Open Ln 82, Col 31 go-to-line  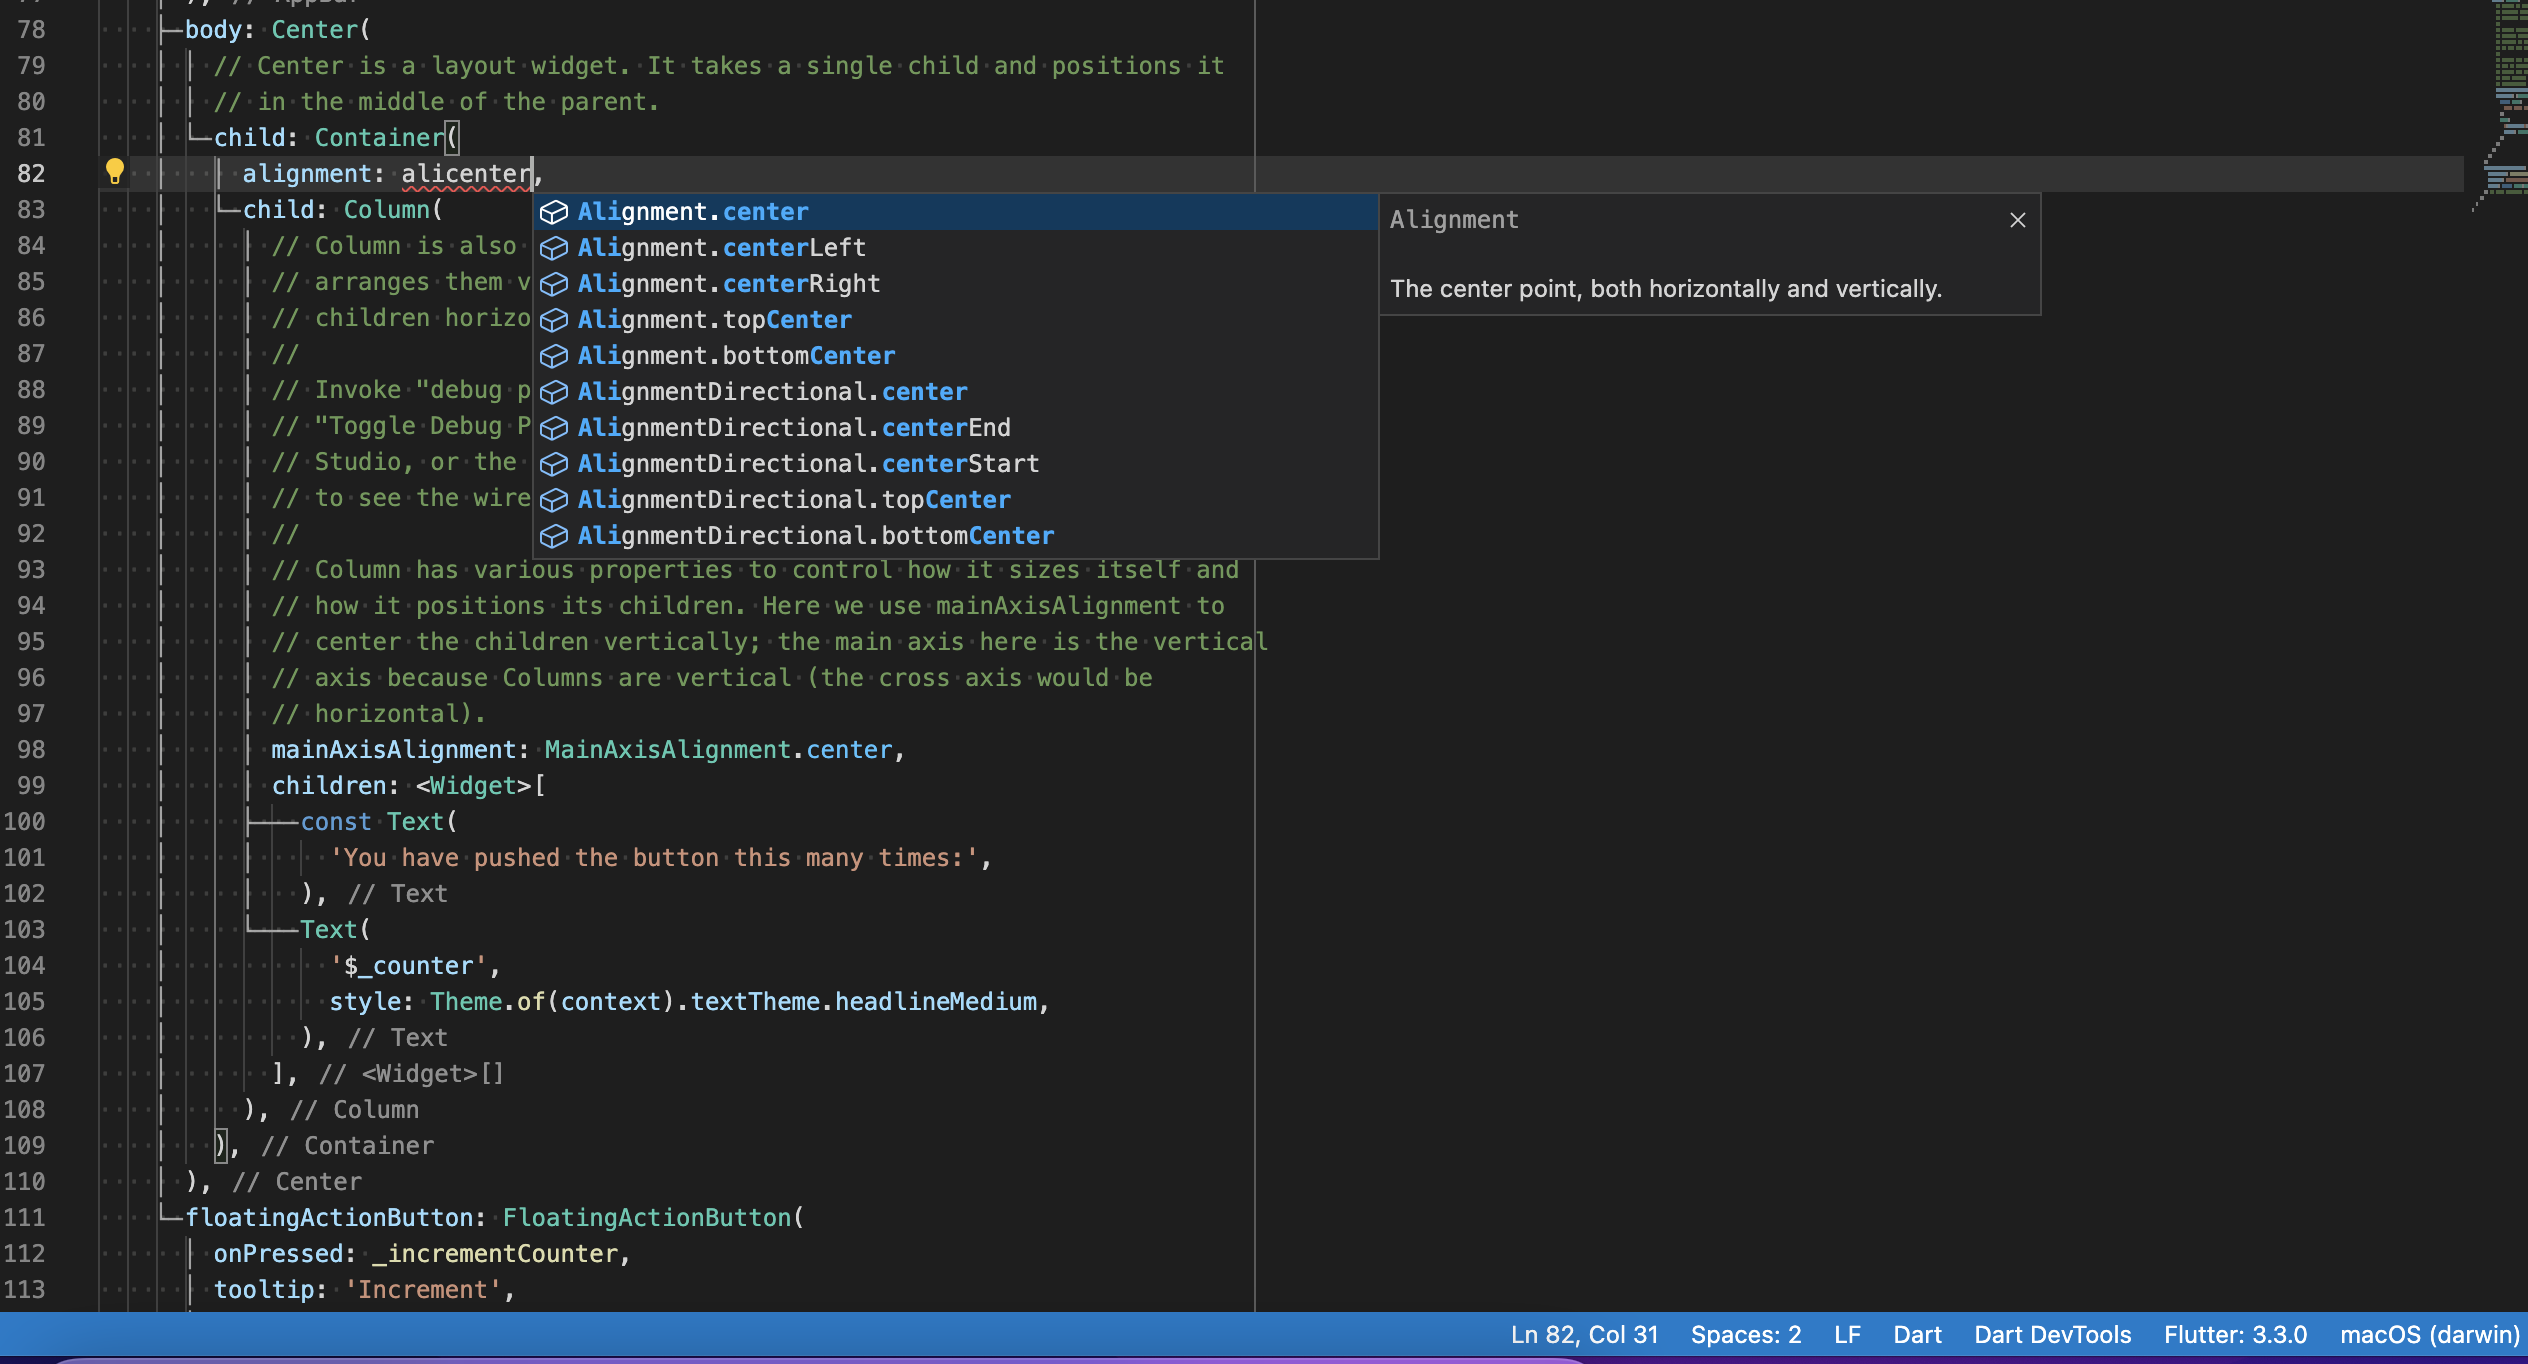(1584, 1335)
